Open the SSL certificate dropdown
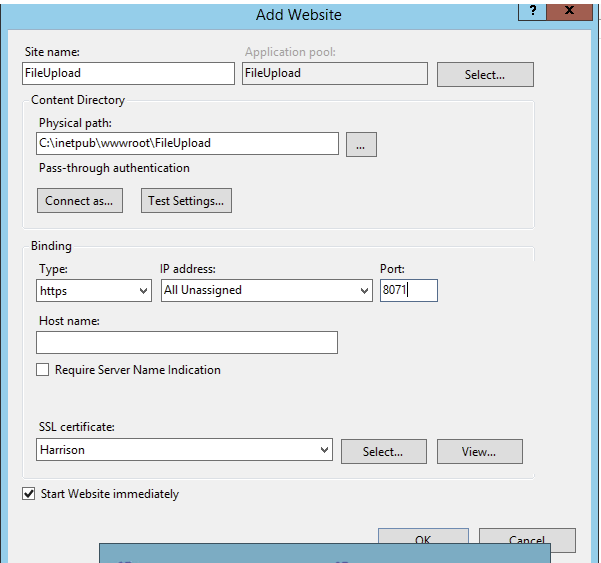The height and width of the screenshot is (563, 601). click(x=185, y=451)
